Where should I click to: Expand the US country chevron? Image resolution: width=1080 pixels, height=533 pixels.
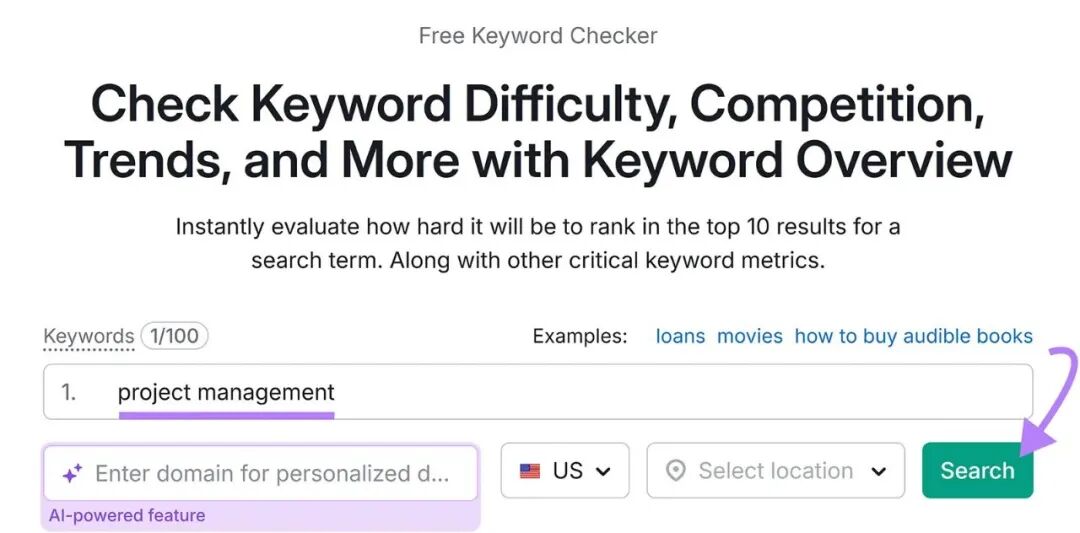click(x=603, y=471)
